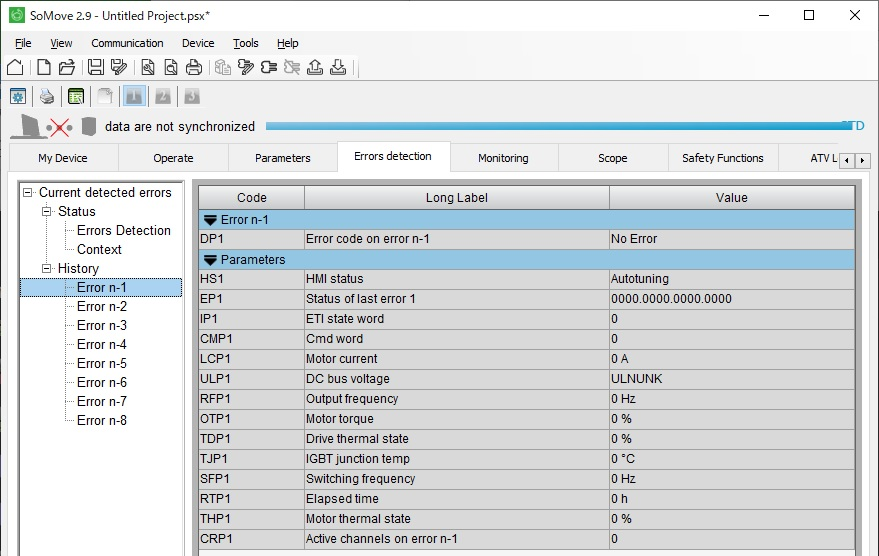Select Context in the tree
The image size is (879, 556).
[x=99, y=249]
